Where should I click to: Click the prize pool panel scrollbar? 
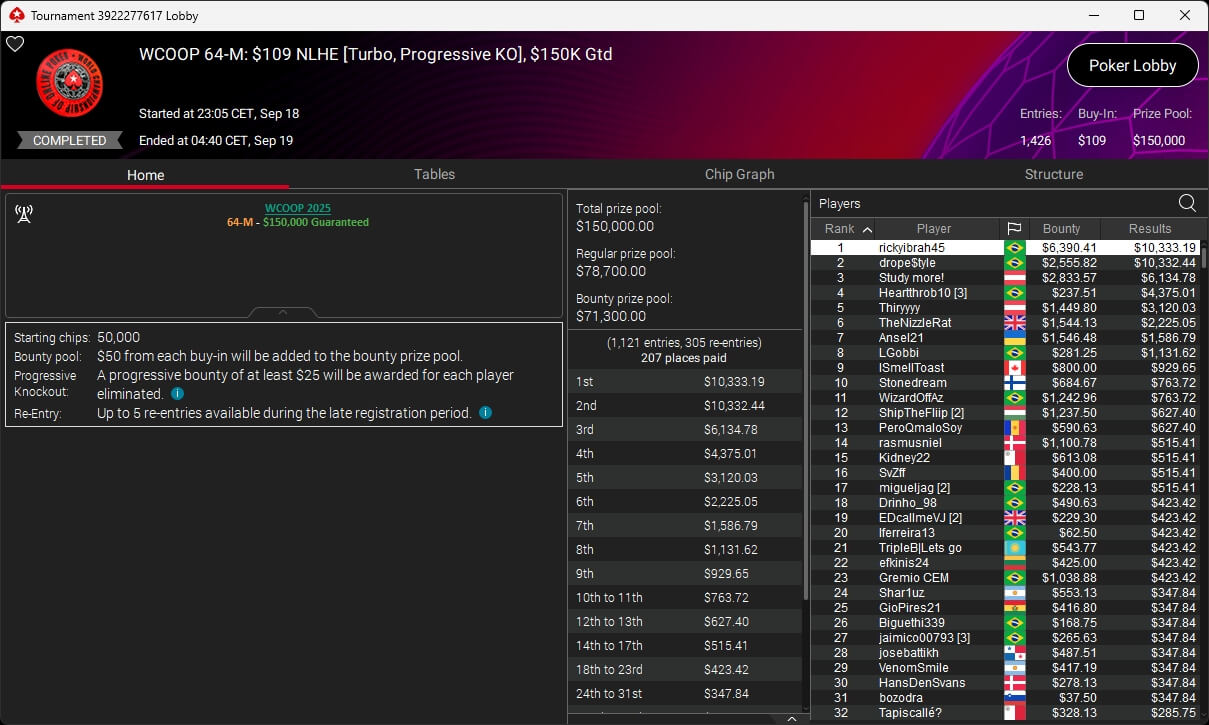pos(806,400)
